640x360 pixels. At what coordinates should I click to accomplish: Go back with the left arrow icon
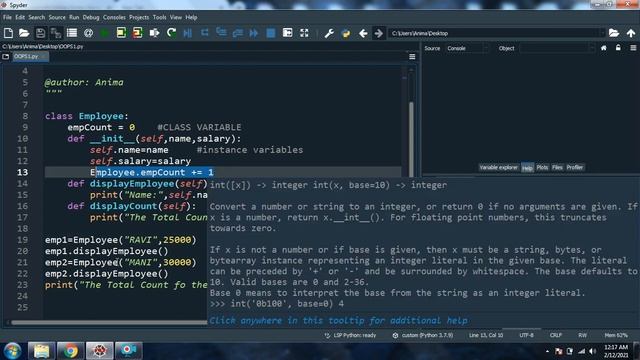[363, 33]
